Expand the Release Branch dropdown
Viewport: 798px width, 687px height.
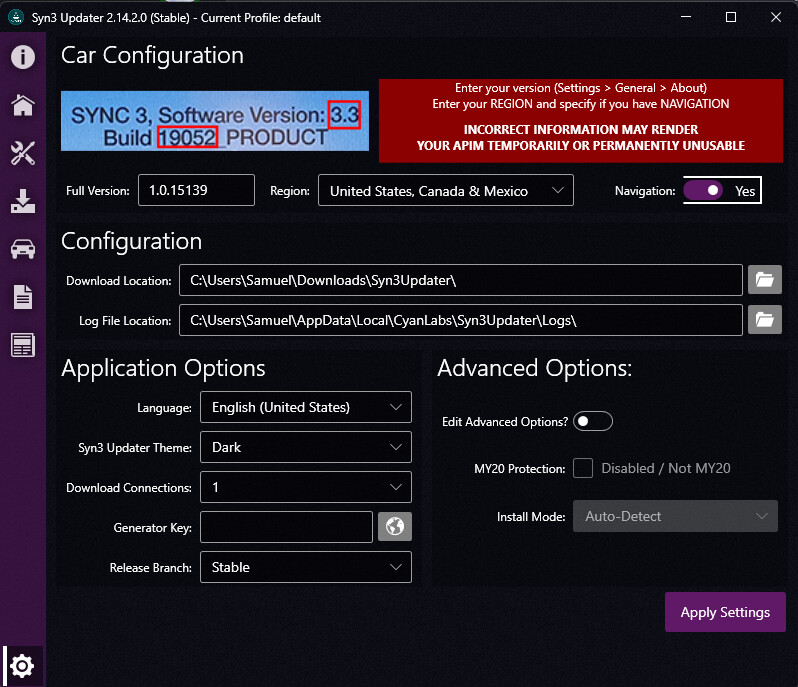coord(305,567)
